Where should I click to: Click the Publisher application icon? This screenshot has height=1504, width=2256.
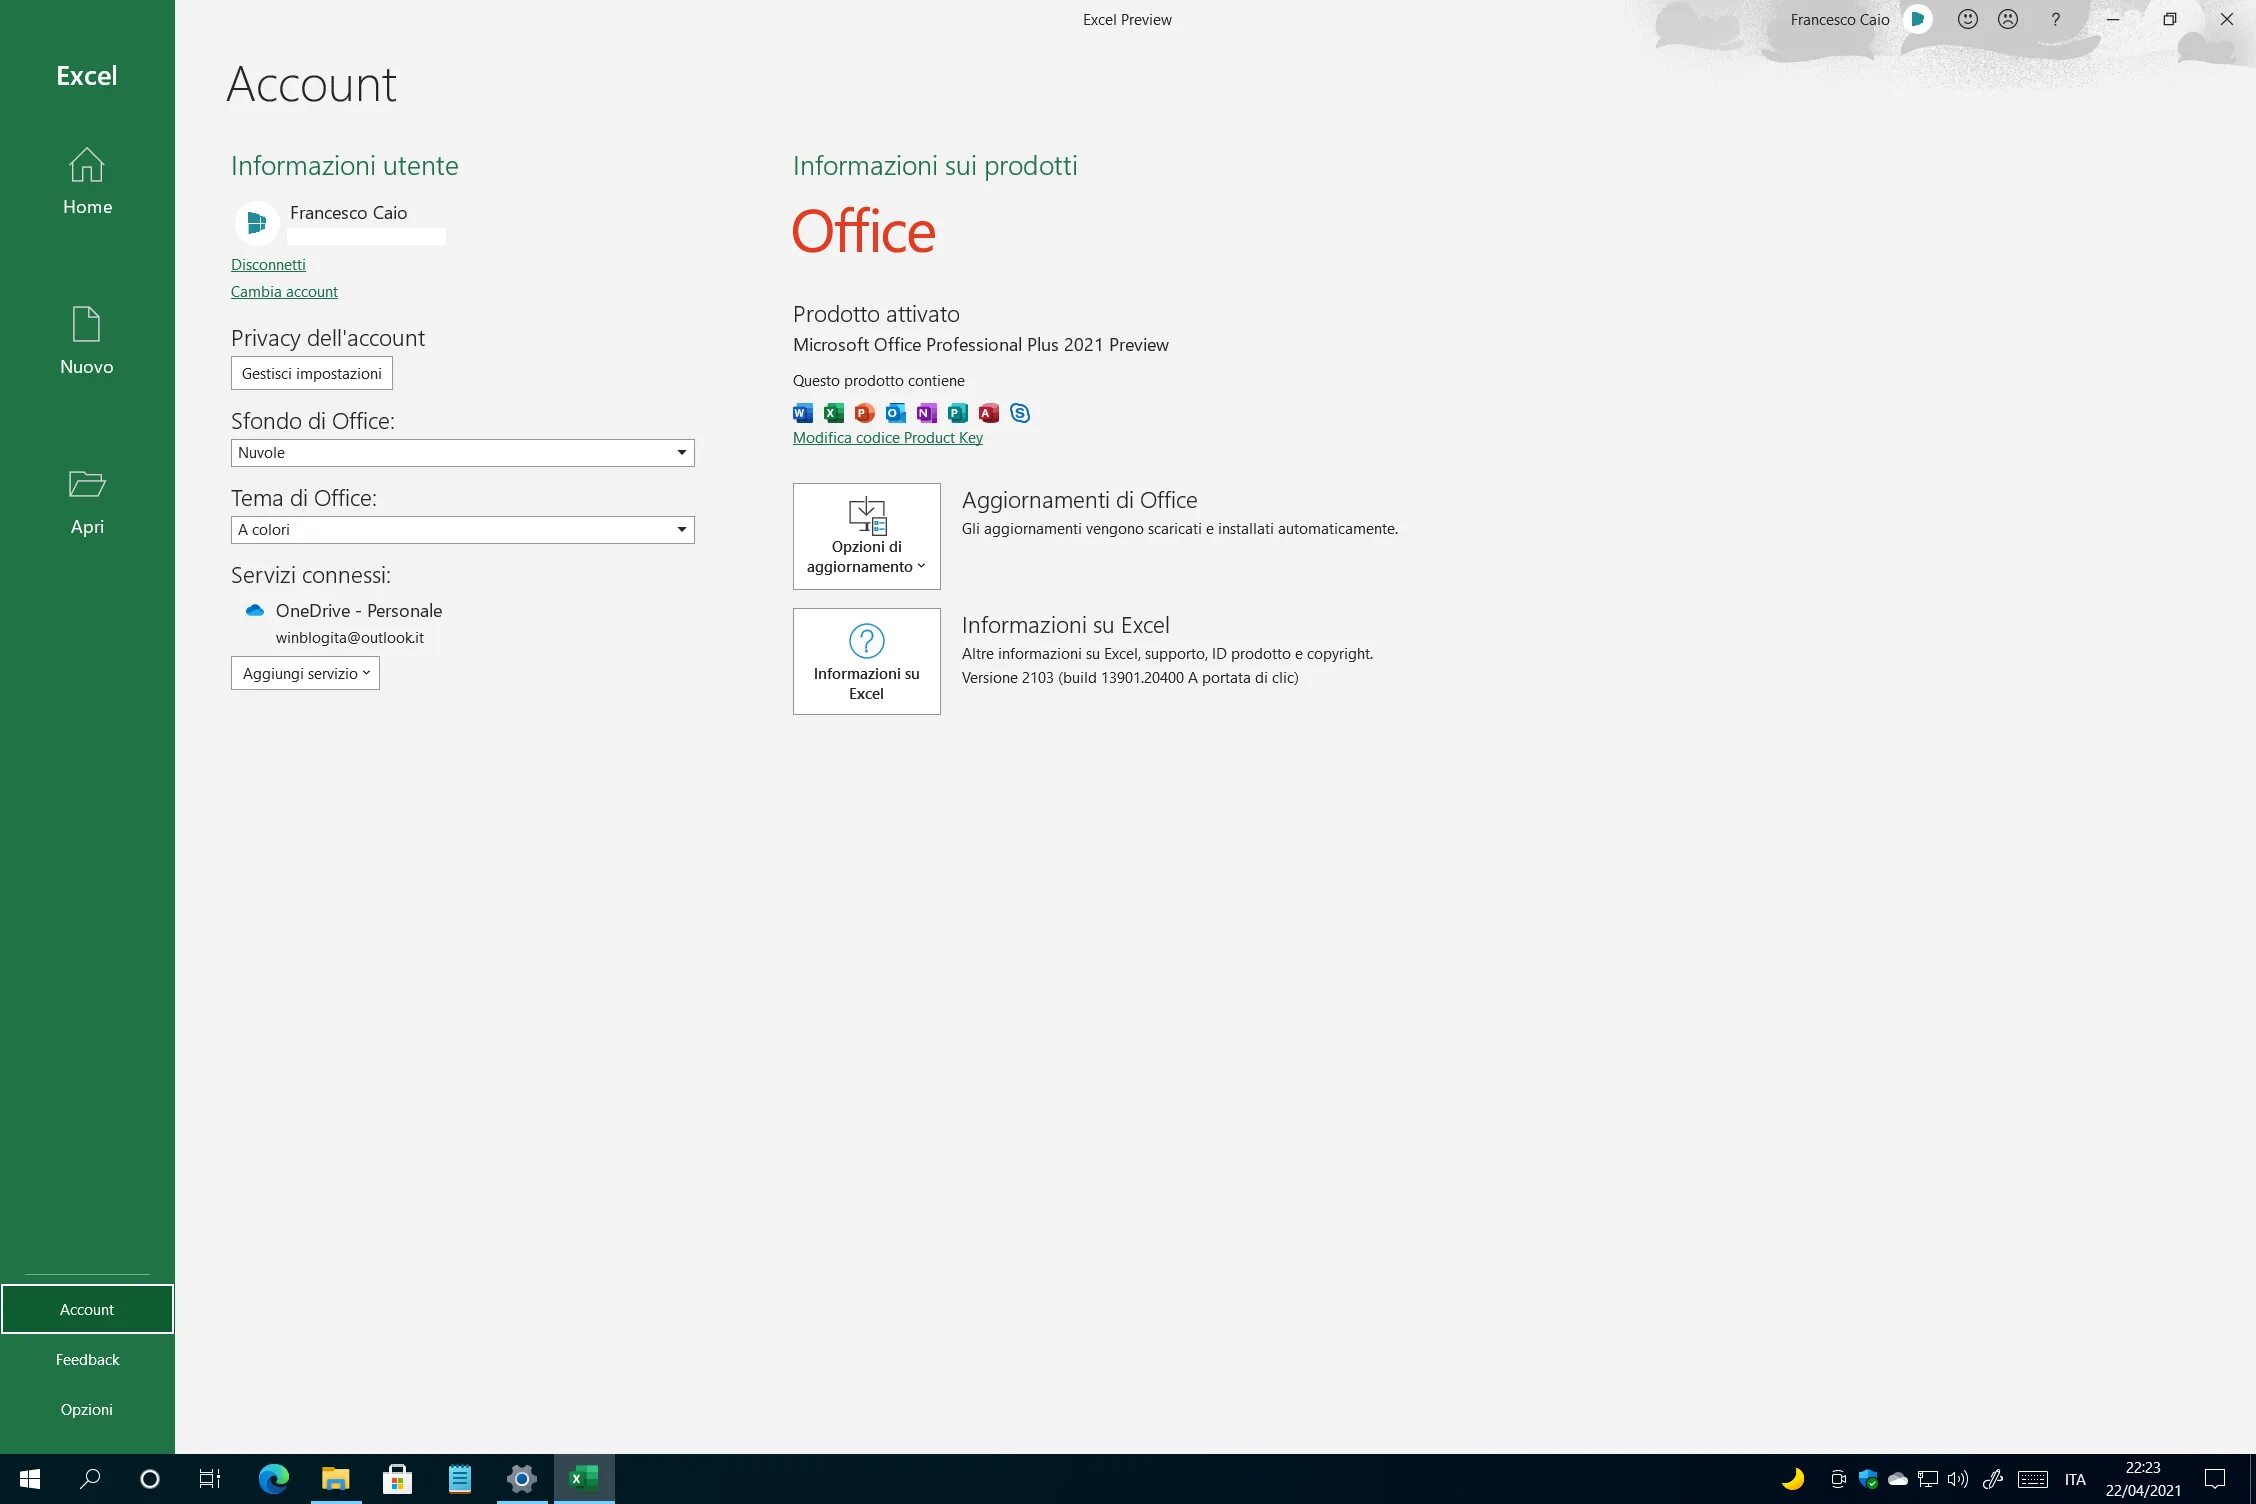point(957,413)
